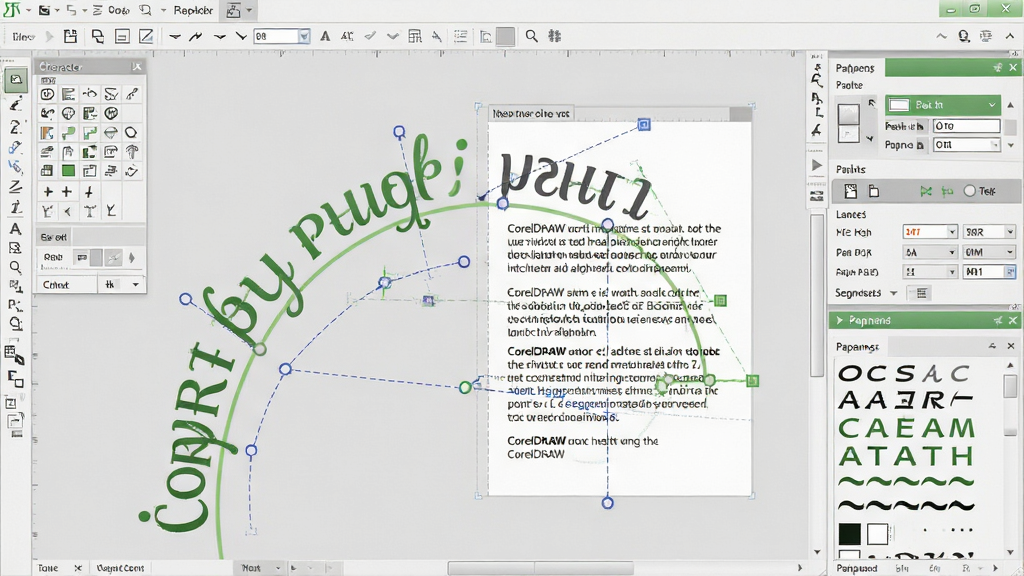Click the Paths value input field

(x=966, y=126)
